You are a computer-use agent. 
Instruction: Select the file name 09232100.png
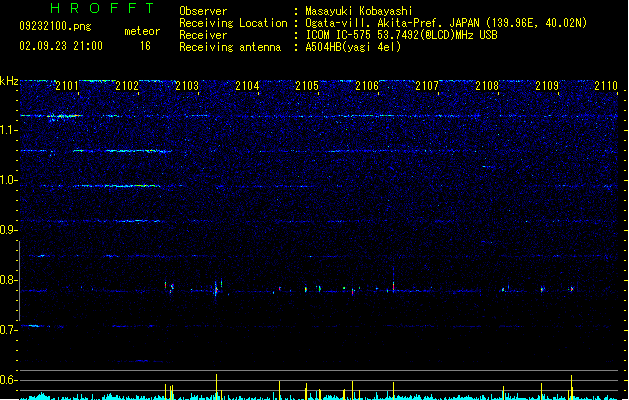coord(55,26)
